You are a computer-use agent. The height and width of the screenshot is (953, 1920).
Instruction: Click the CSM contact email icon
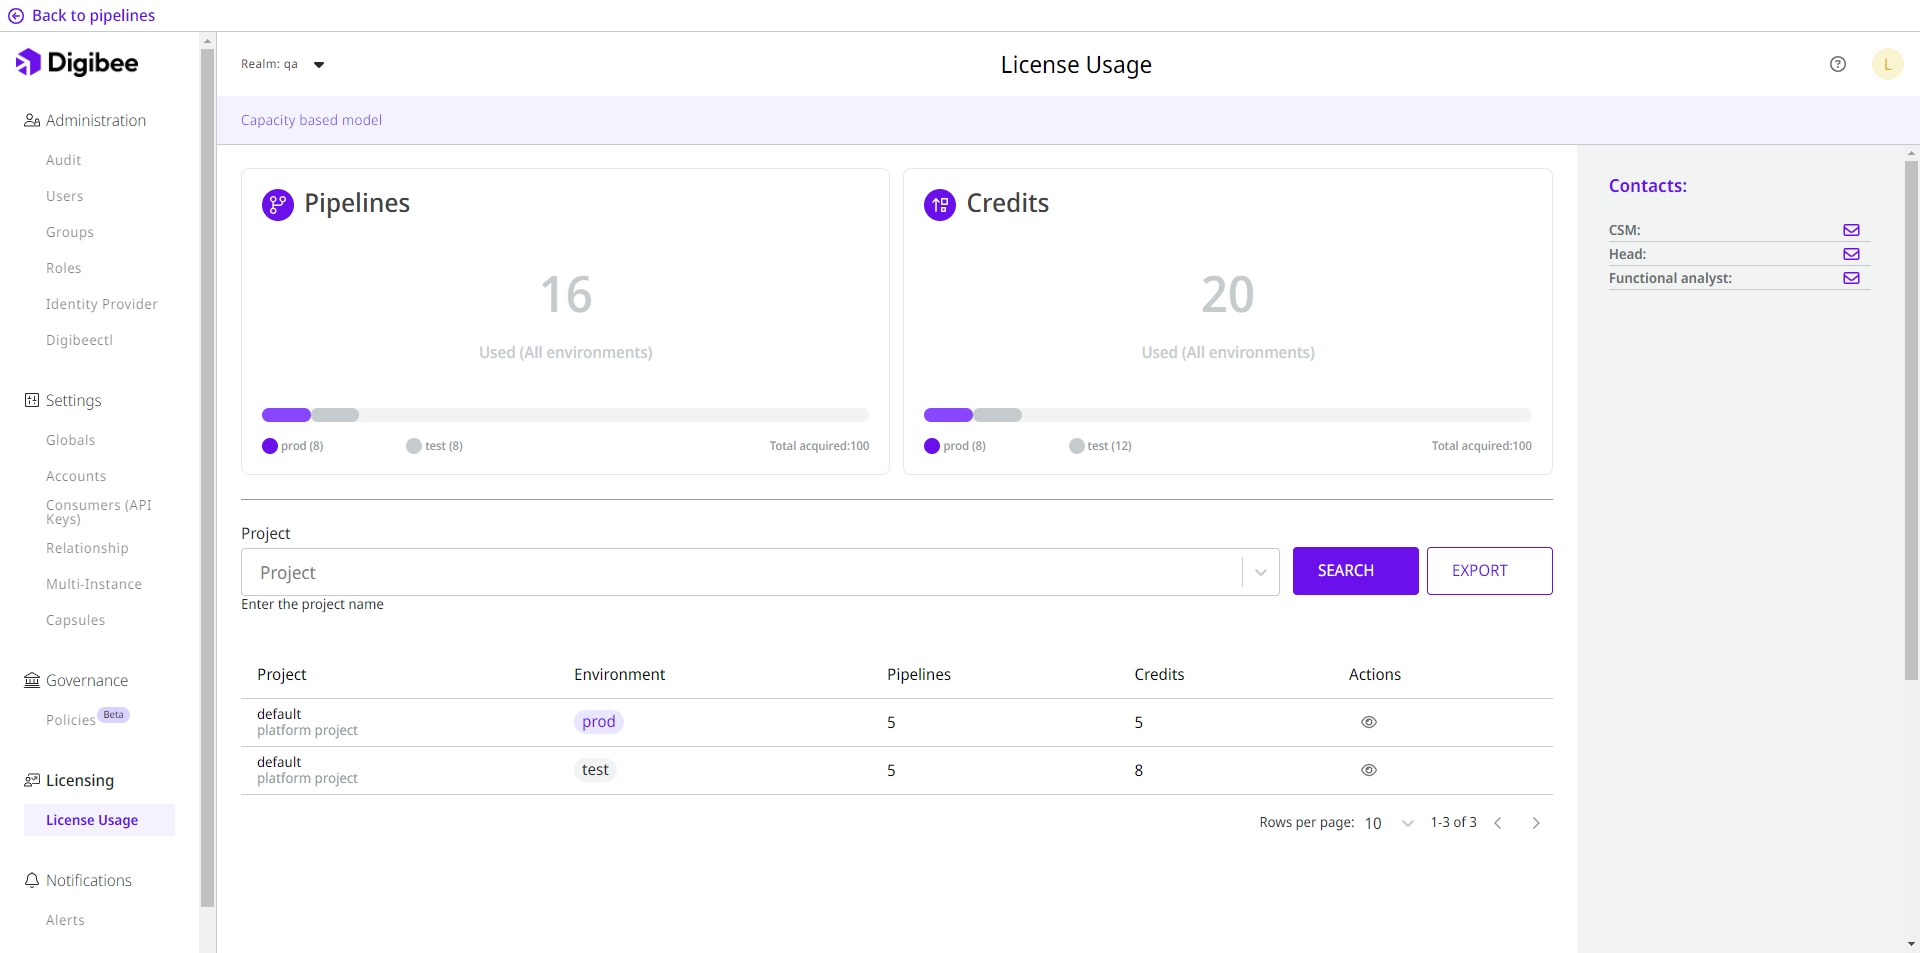pos(1851,230)
